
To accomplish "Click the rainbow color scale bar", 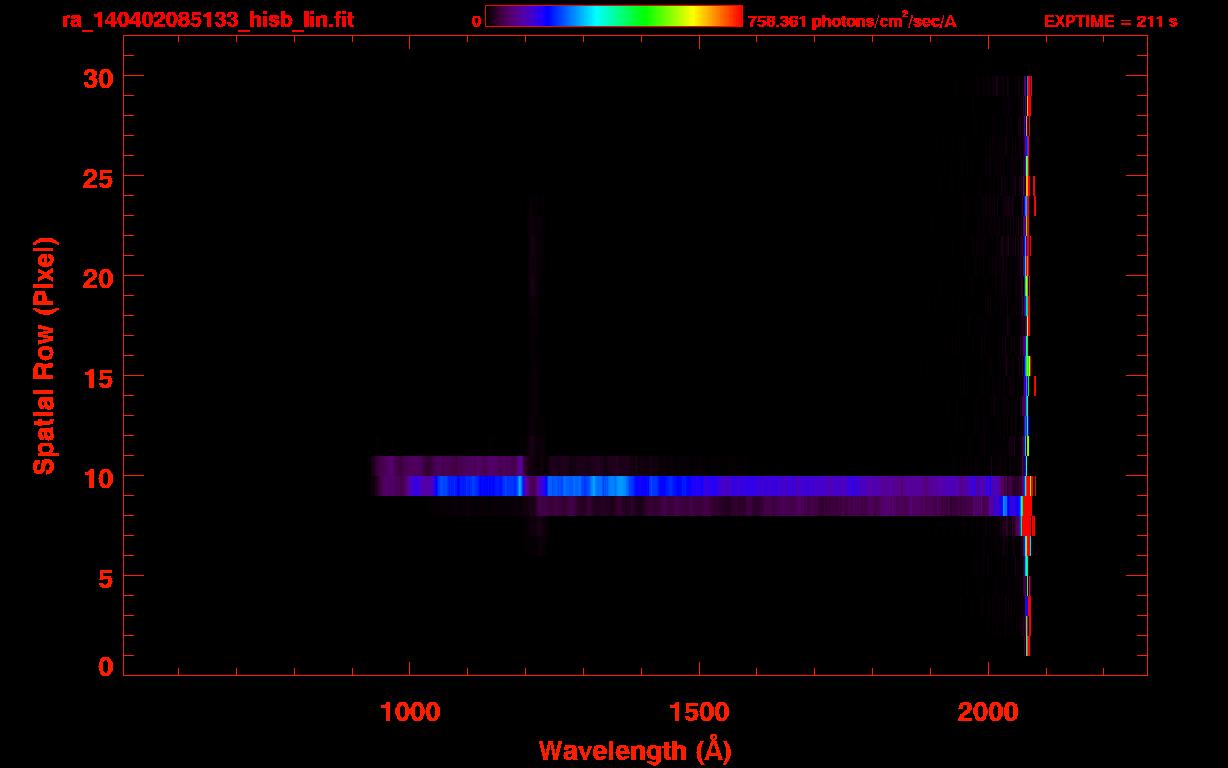I will (x=614, y=17).
